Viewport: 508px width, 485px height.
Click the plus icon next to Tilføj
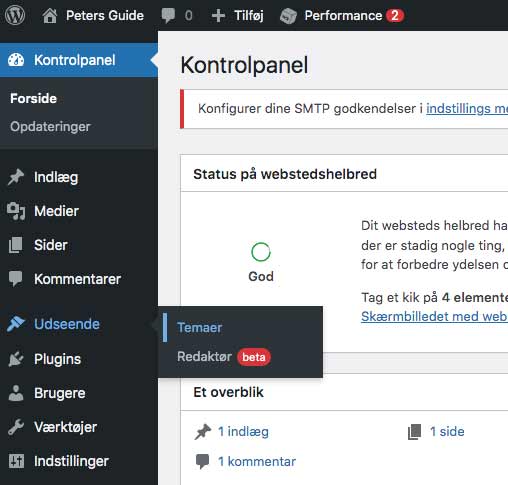[x=218, y=16]
